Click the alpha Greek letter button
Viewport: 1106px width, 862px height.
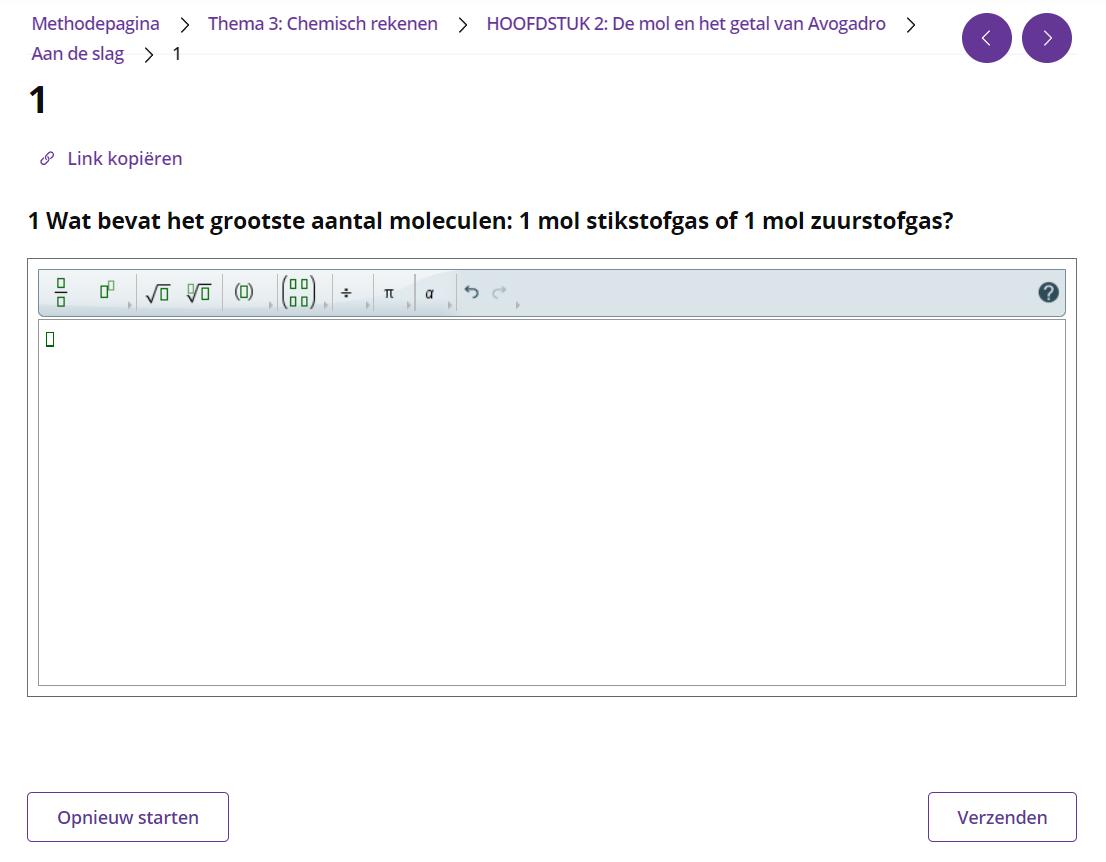point(429,293)
